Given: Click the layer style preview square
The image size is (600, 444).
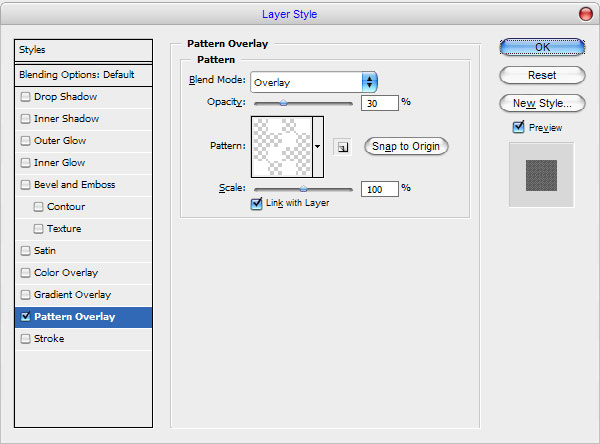Looking at the screenshot, I should 541,175.
